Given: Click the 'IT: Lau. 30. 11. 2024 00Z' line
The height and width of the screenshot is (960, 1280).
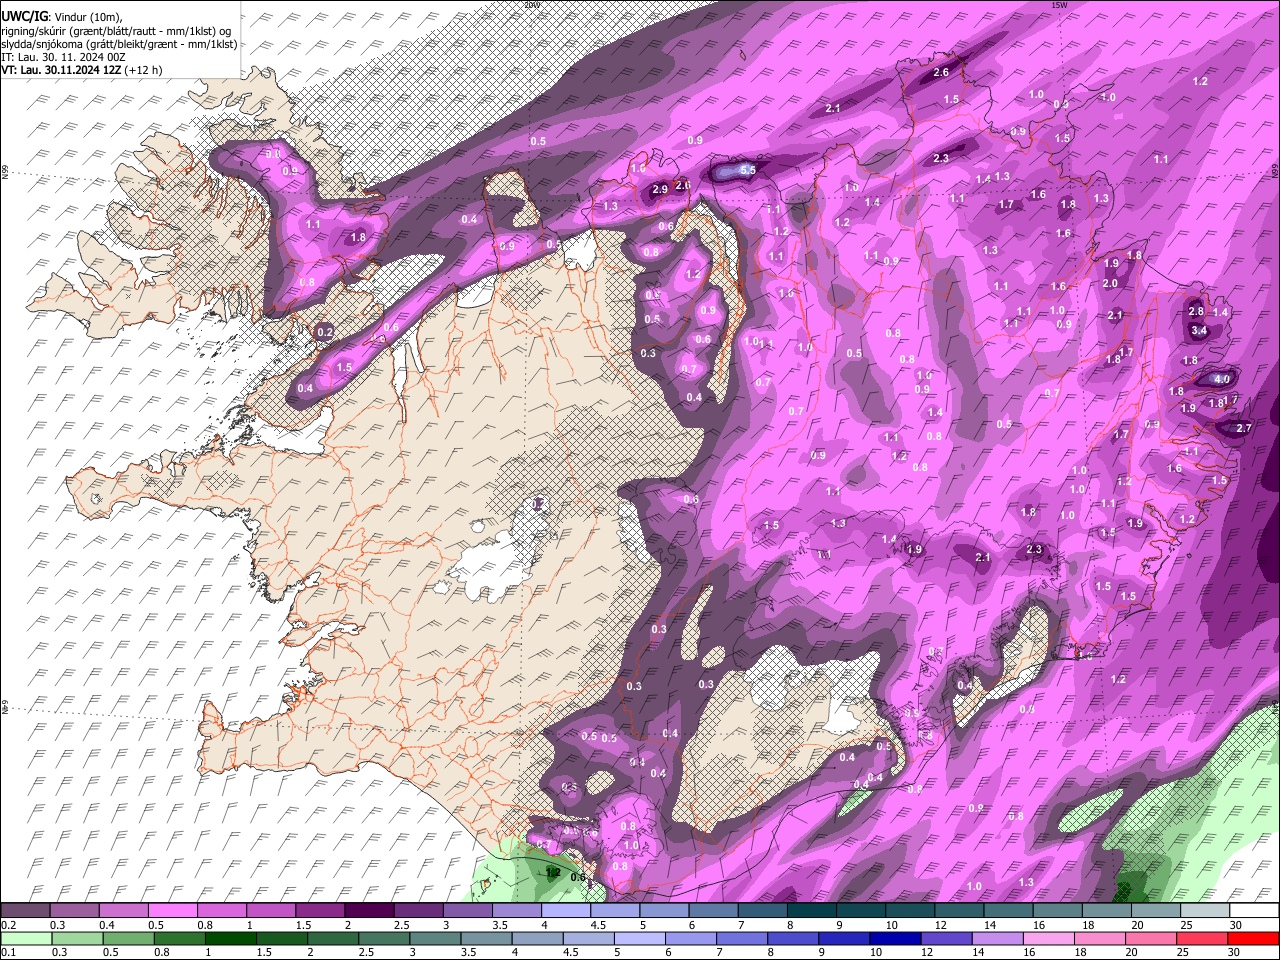Looking at the screenshot, I should (63, 57).
